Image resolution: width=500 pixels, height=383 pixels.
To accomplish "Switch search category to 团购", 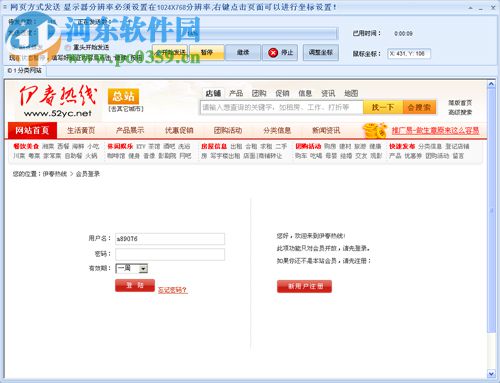I will [259, 93].
